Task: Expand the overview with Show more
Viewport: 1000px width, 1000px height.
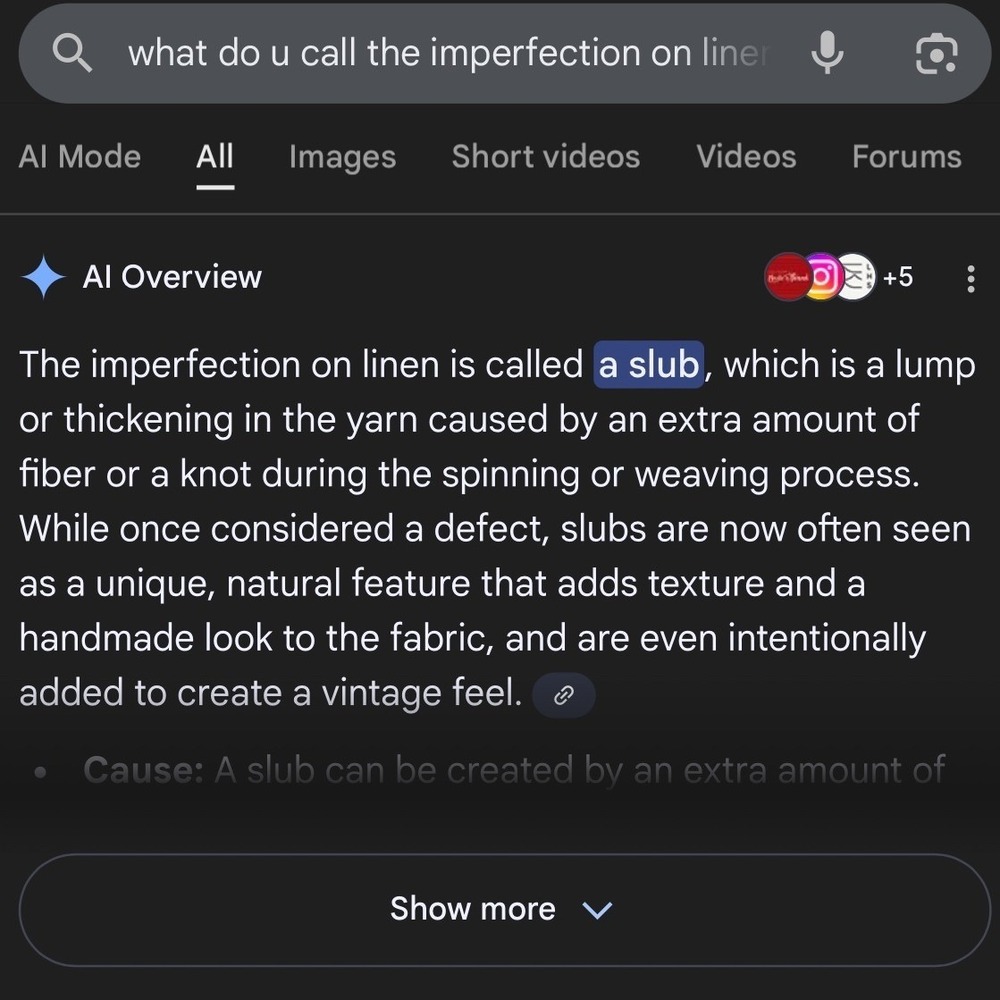Action: [x=504, y=909]
